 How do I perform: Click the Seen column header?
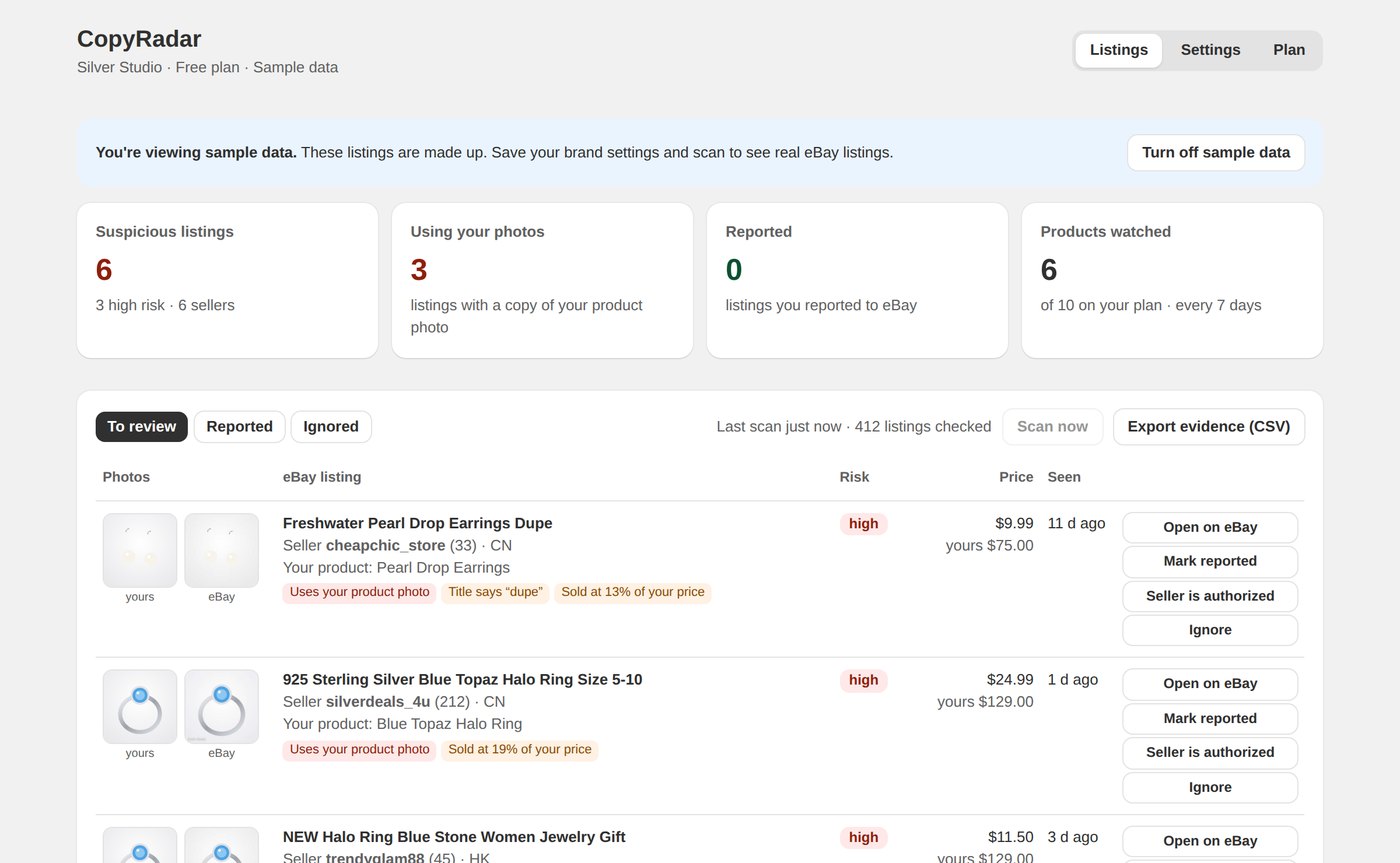tap(1064, 477)
